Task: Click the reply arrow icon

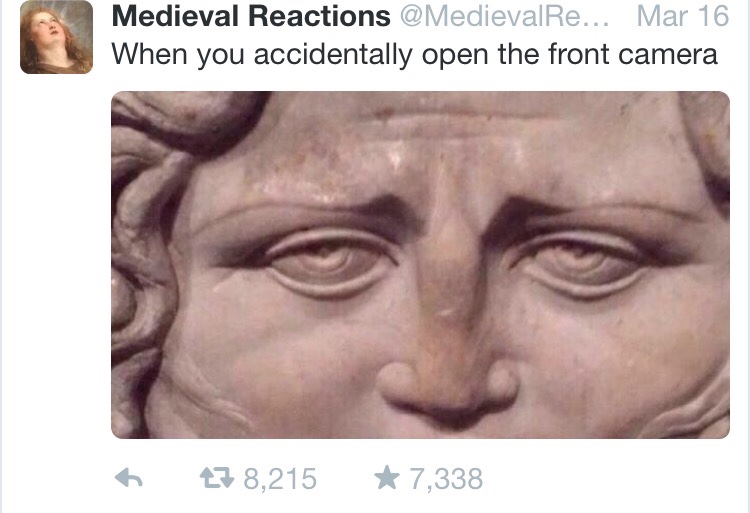Action: point(129,478)
